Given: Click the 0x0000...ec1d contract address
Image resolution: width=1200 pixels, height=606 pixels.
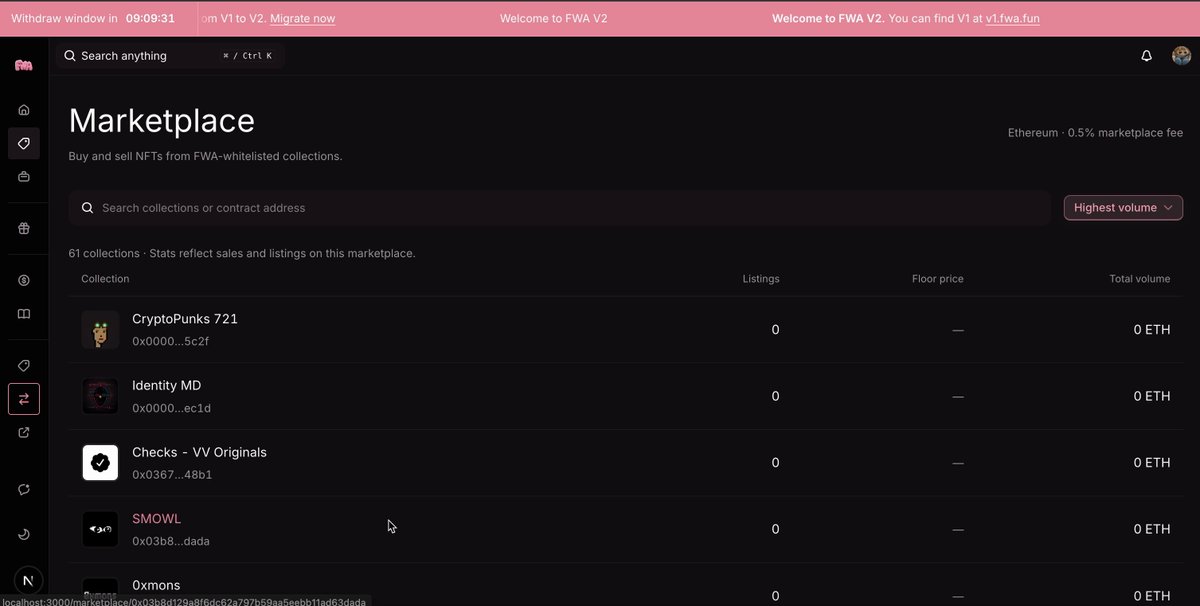Looking at the screenshot, I should tap(171, 408).
